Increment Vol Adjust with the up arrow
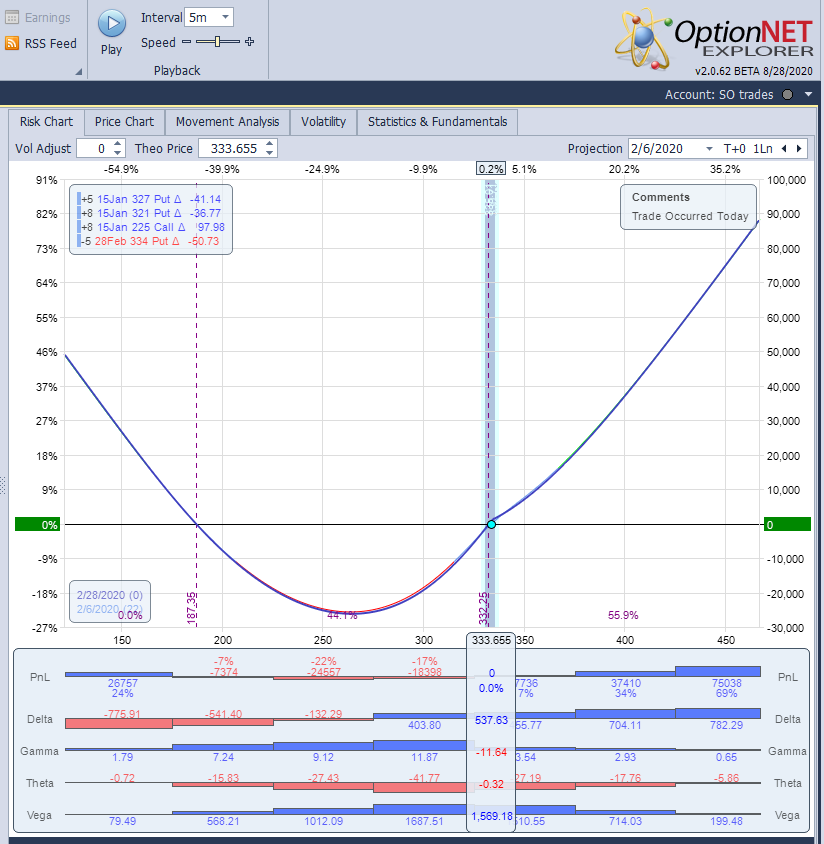Screen dimensions: 824x844 tap(118, 144)
